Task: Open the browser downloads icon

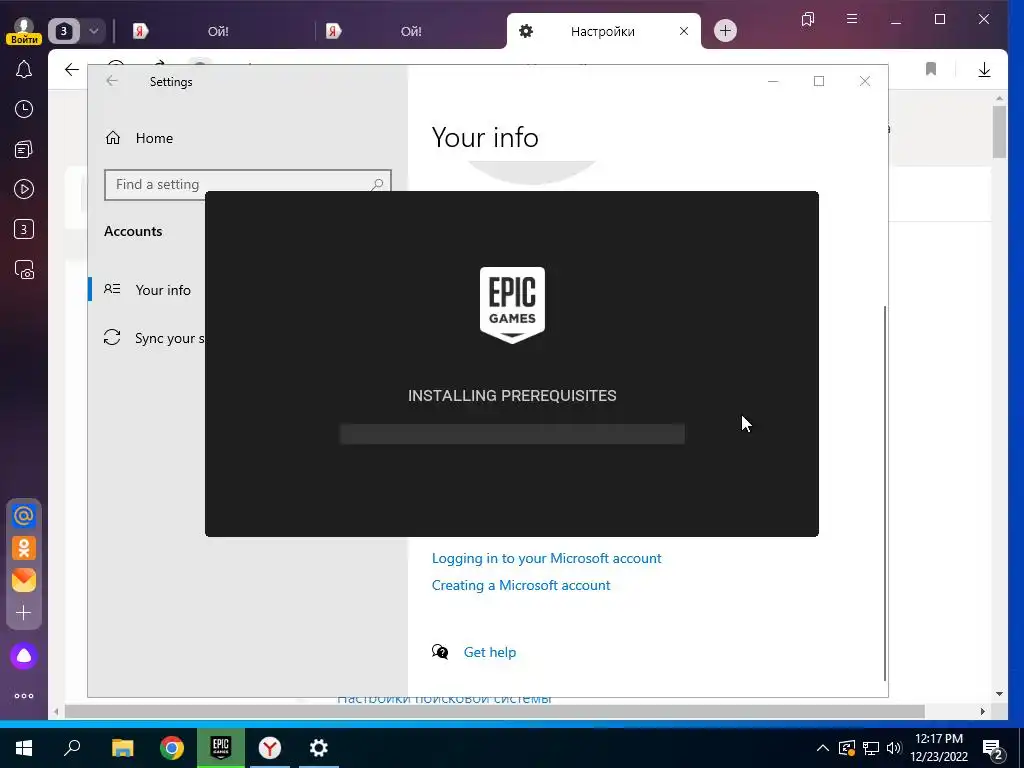Action: 984,70
